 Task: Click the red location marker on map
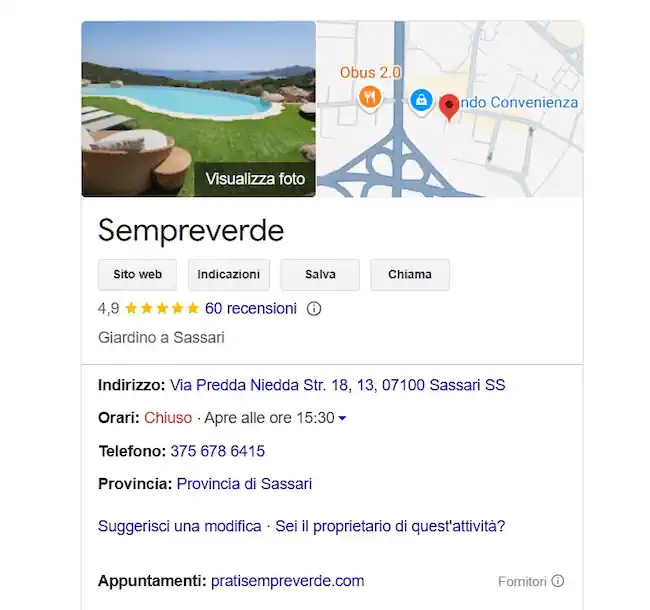pos(449,106)
